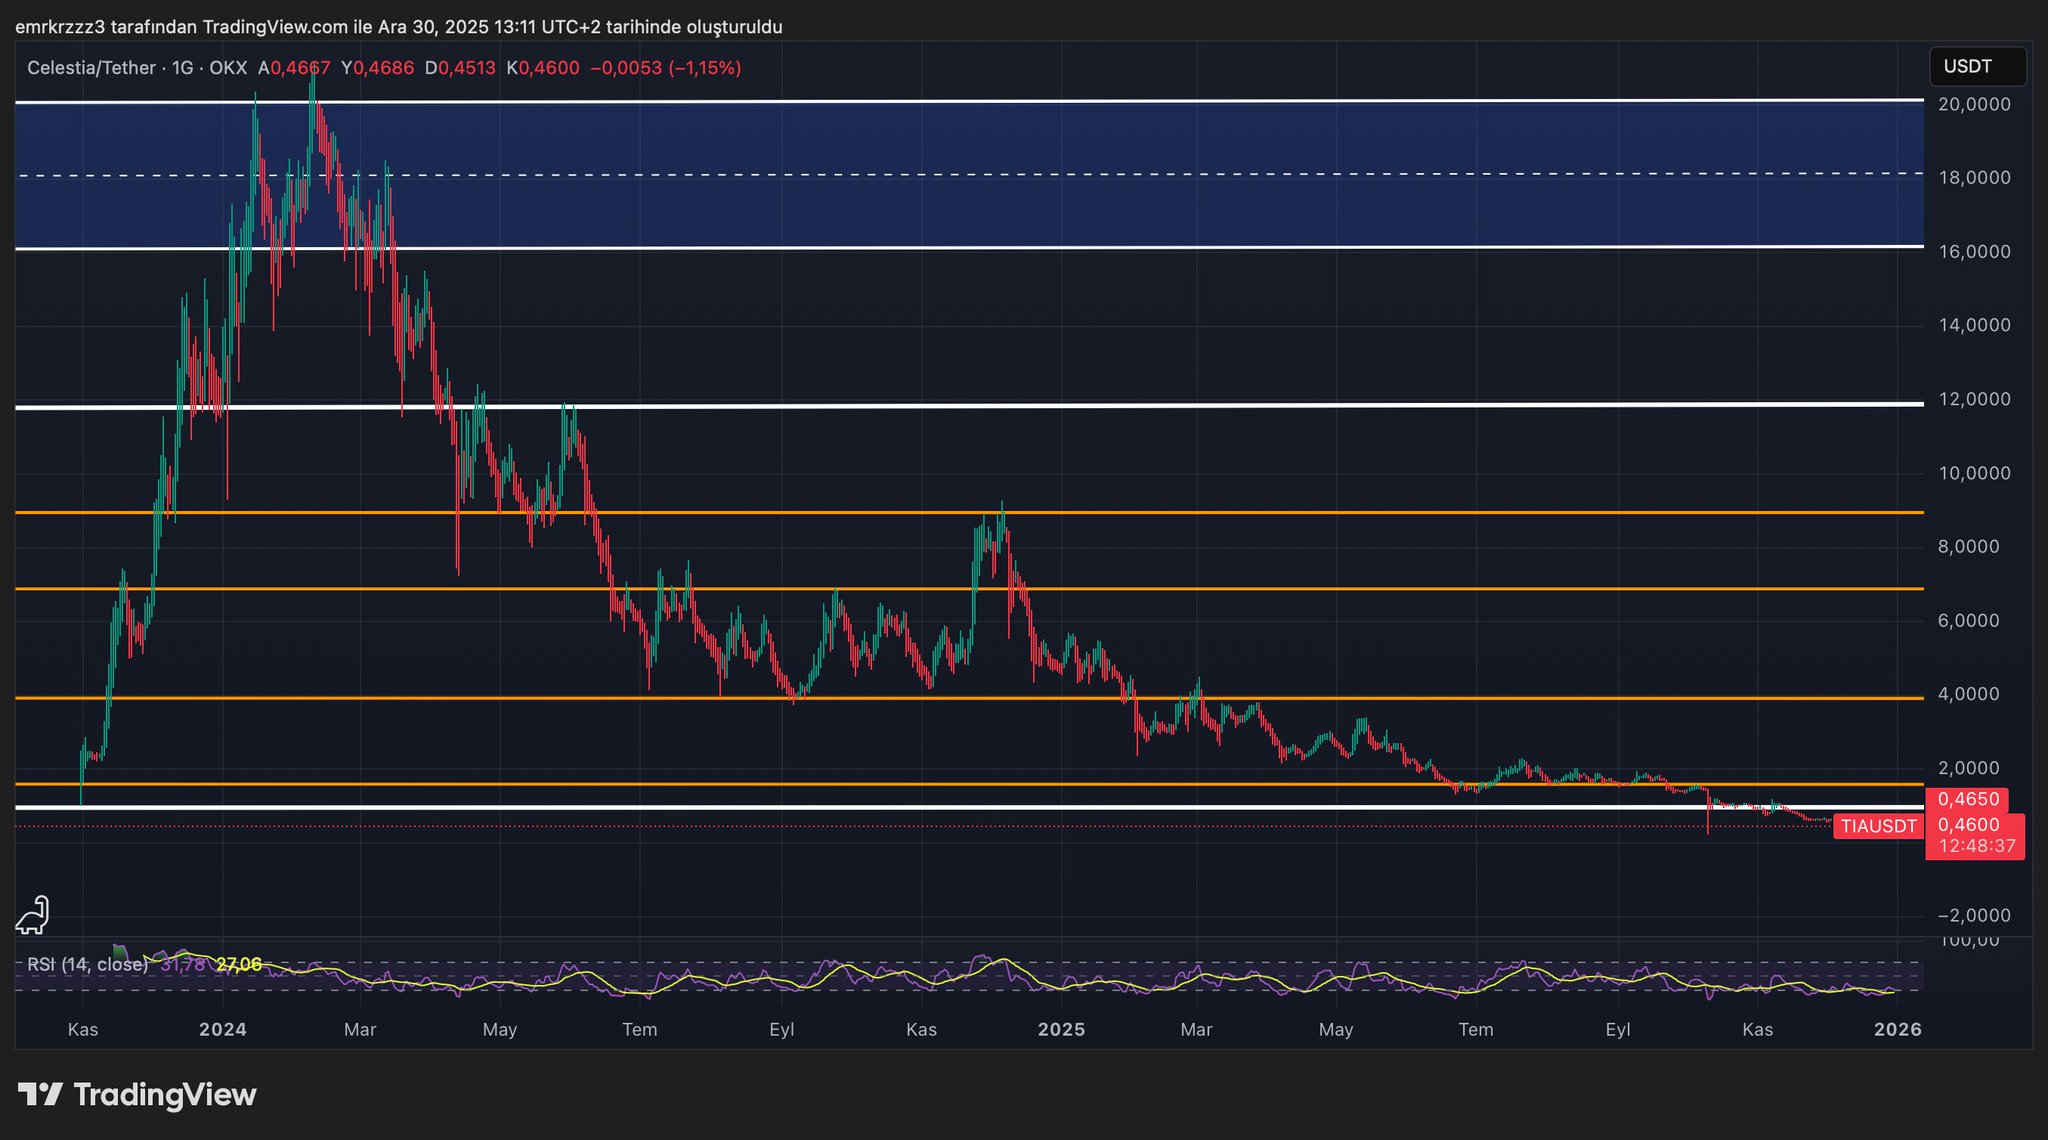The height and width of the screenshot is (1140, 2048).
Task: Click the 2026 label on the time axis
Action: [x=1897, y=1029]
